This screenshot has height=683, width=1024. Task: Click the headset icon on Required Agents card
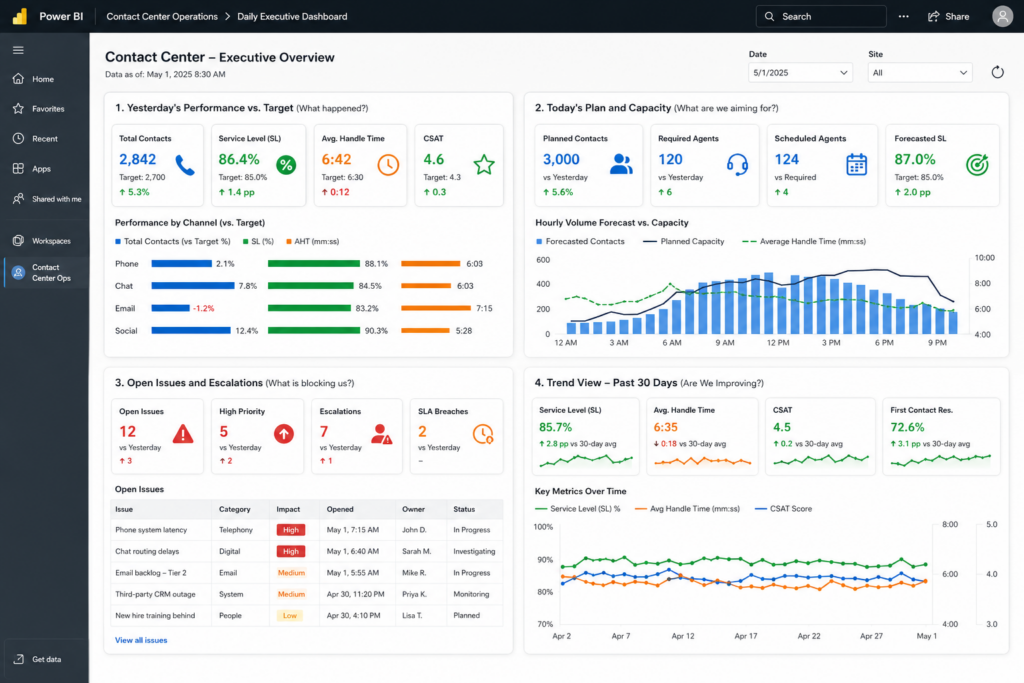(737, 165)
